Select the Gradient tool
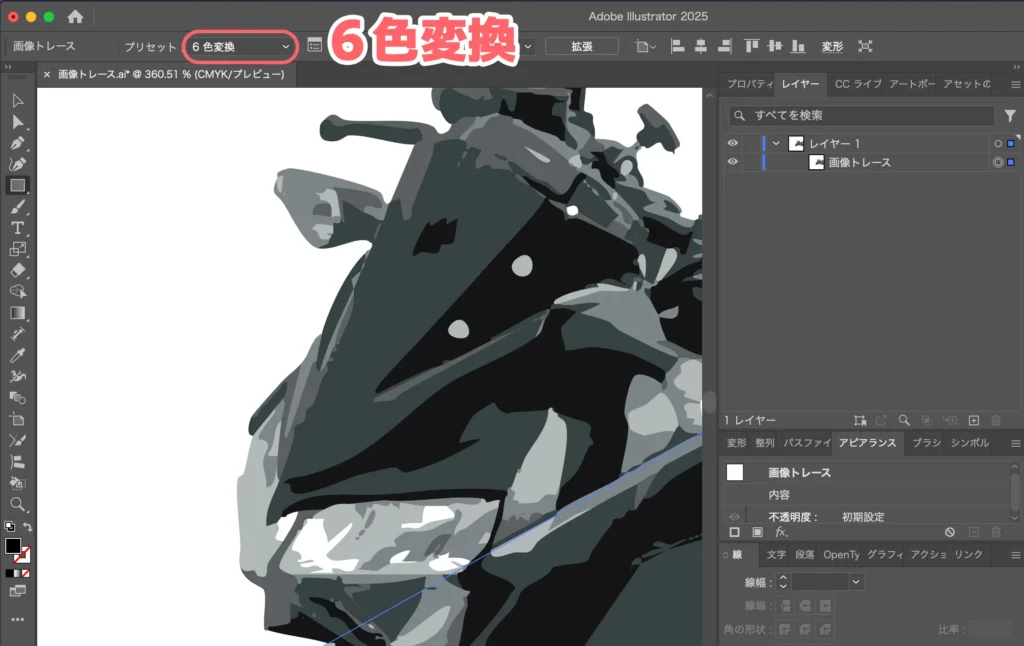The width and height of the screenshot is (1024, 646). [x=16, y=313]
